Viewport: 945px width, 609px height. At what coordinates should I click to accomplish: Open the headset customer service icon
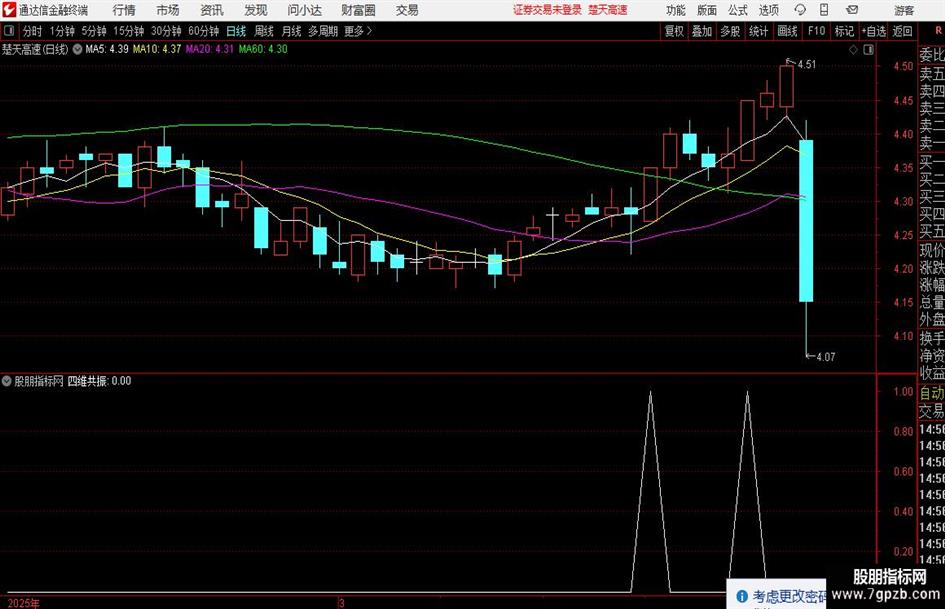(x=800, y=10)
